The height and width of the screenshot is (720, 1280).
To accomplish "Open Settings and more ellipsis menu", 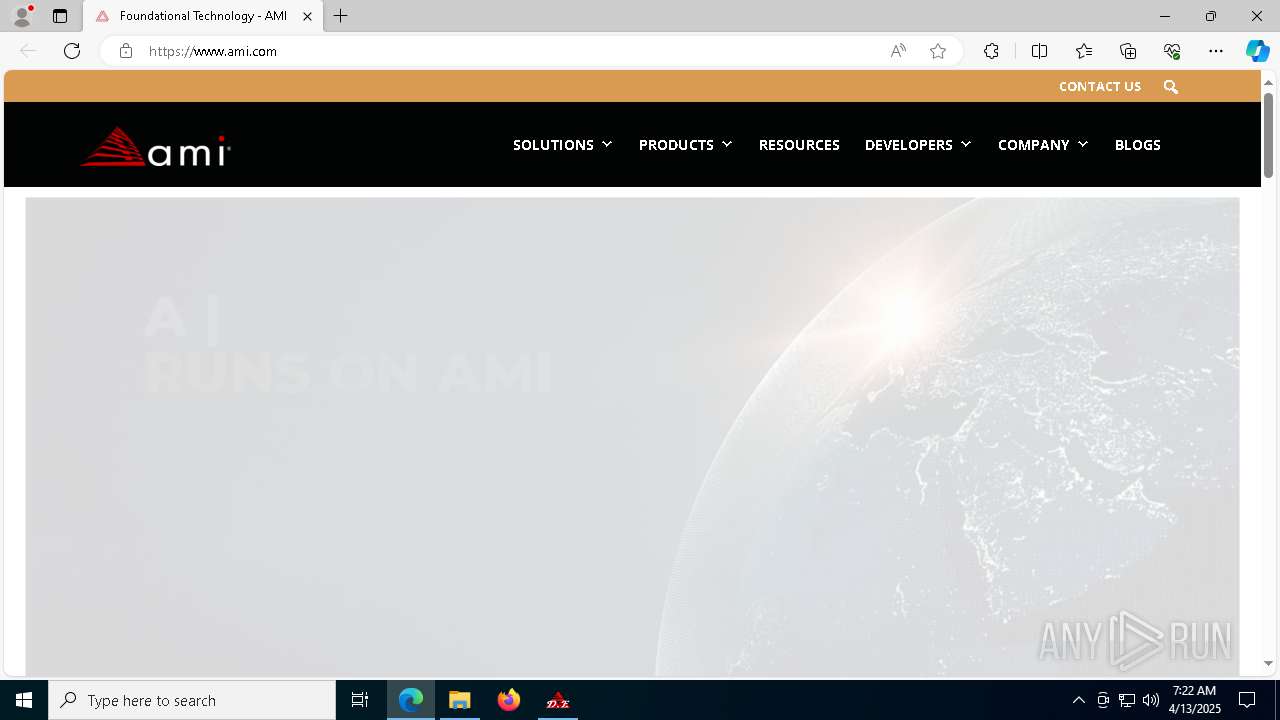I will point(1216,51).
